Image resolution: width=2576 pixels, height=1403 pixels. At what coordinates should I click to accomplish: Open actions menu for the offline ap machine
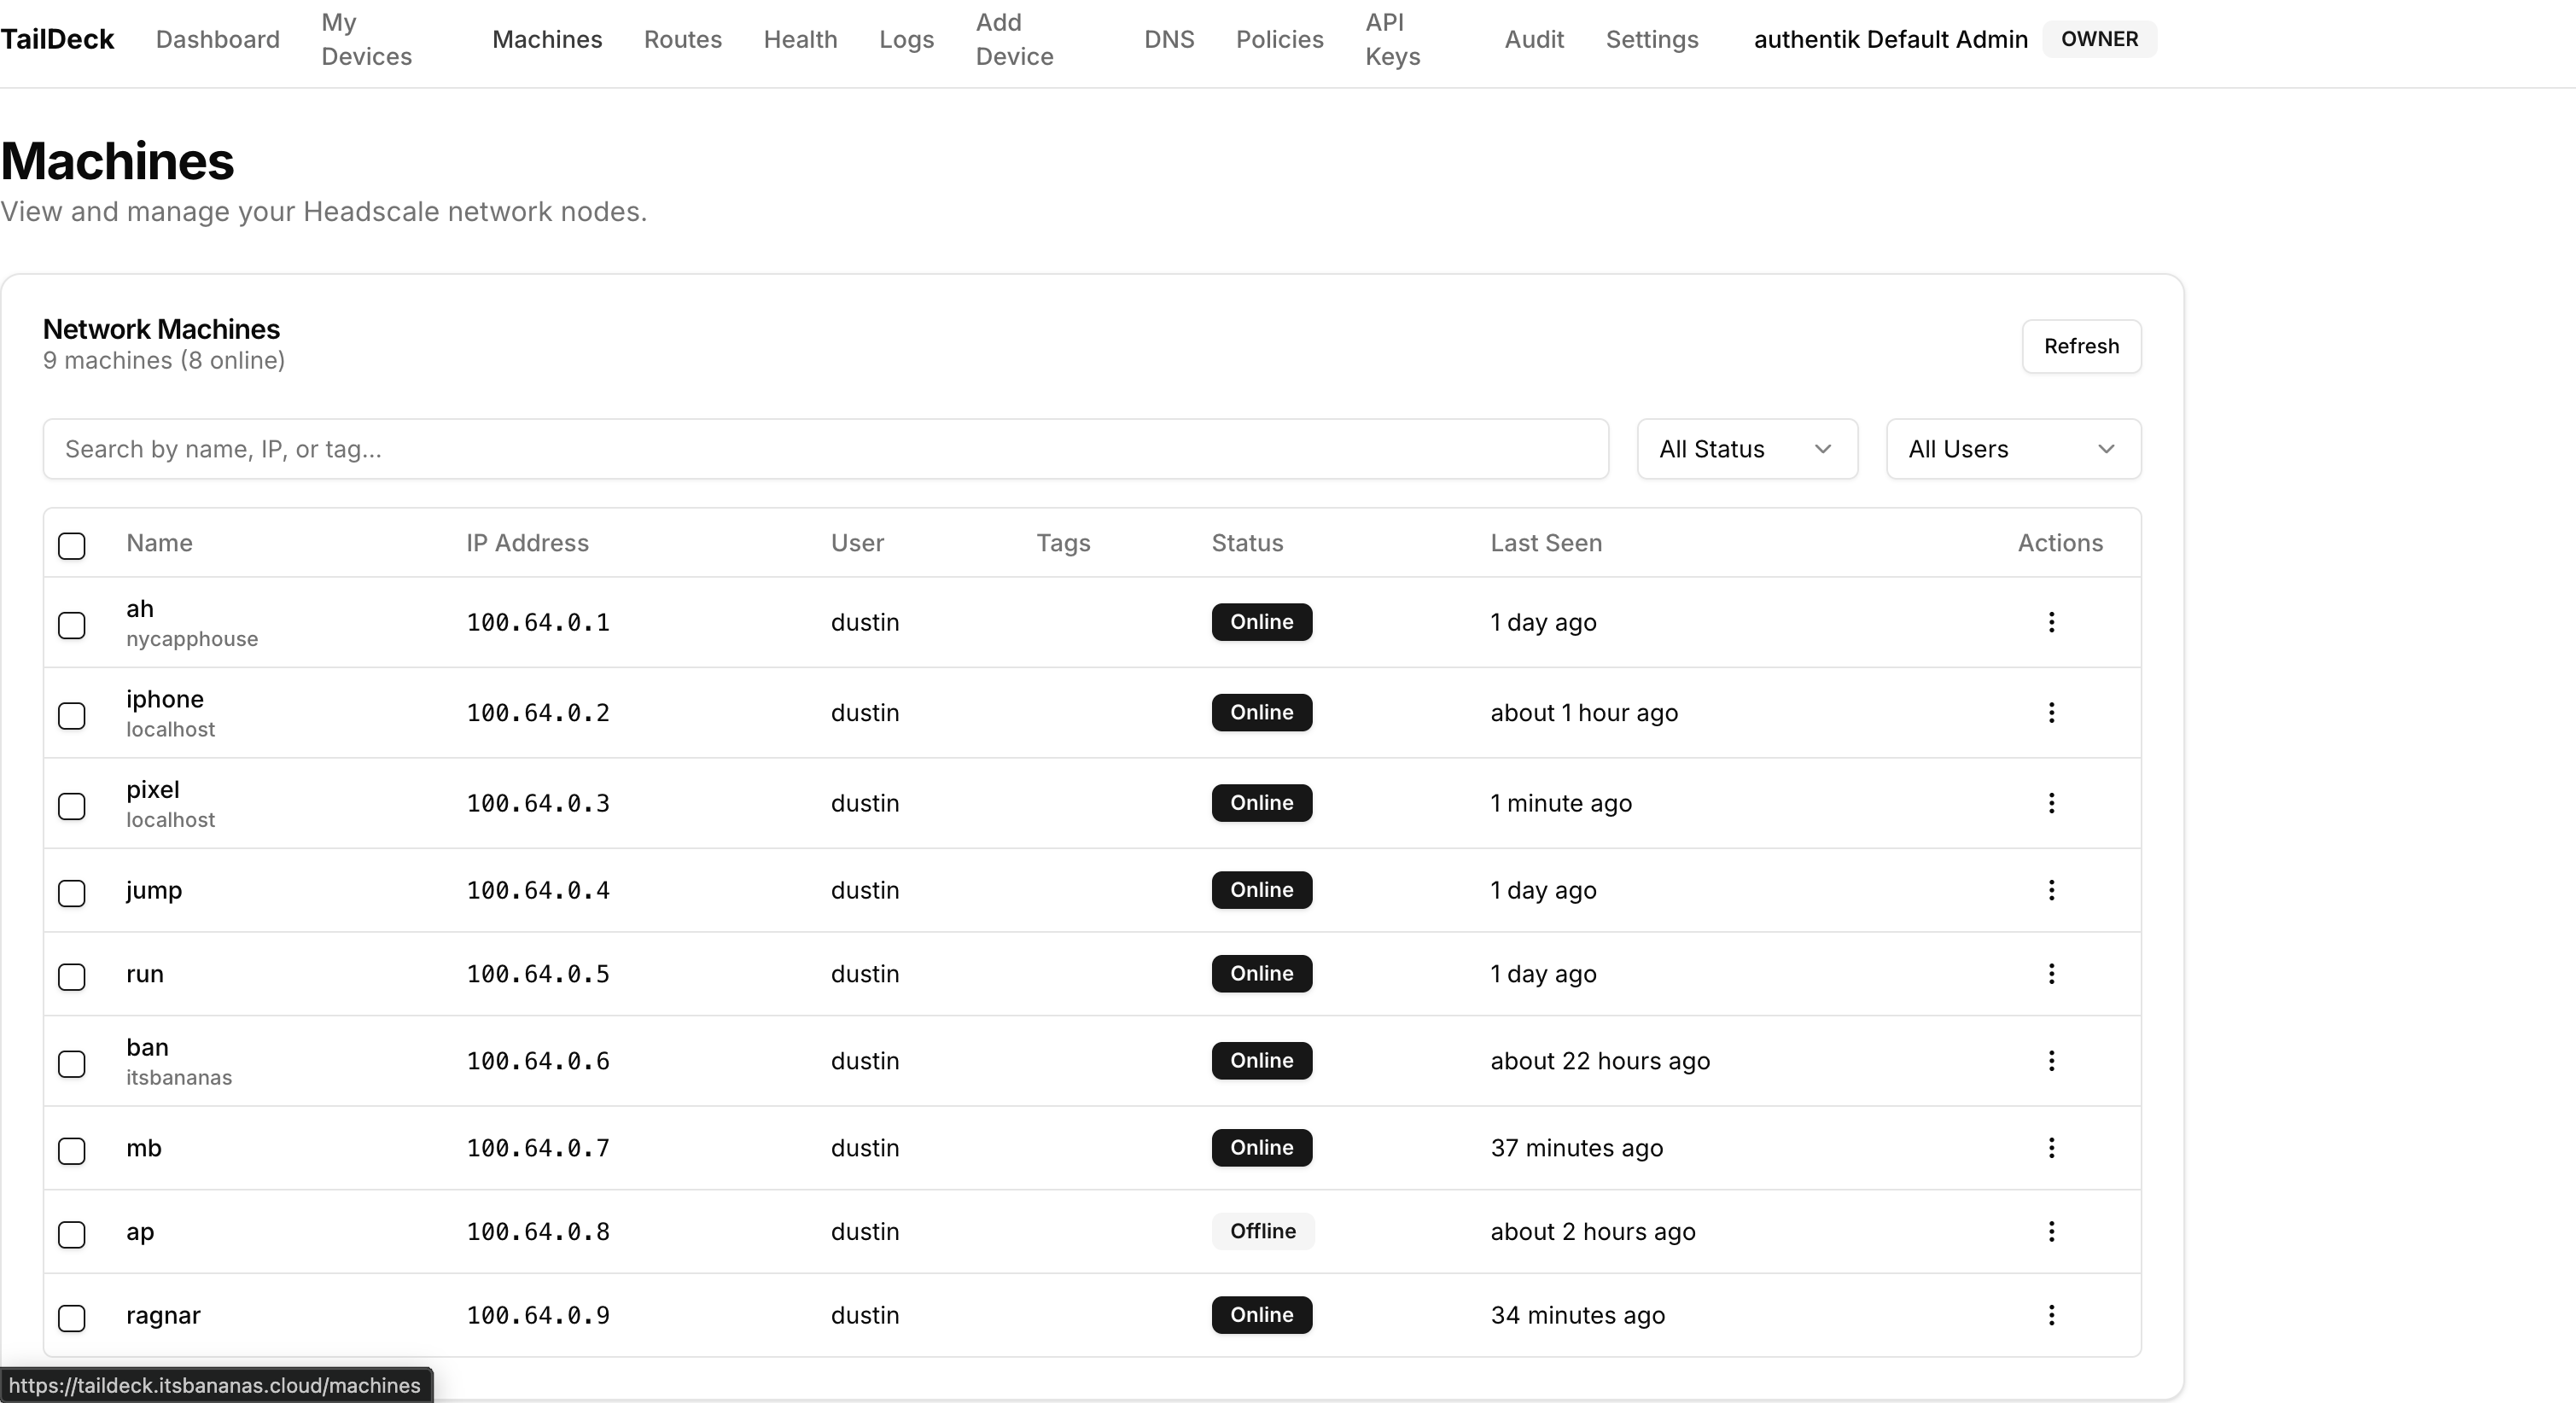[x=2052, y=1232]
